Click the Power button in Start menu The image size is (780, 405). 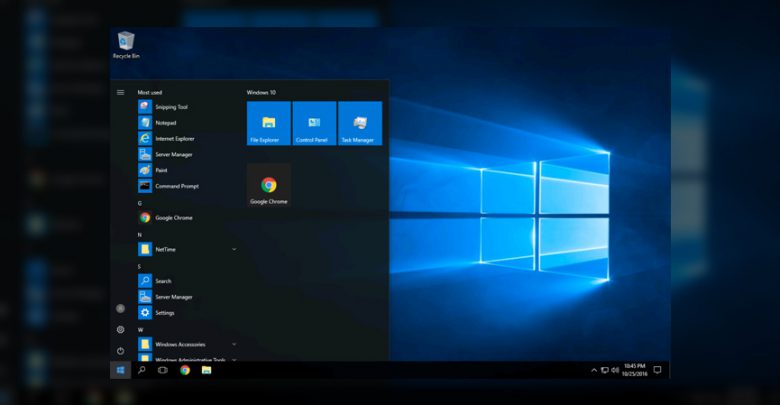point(120,350)
